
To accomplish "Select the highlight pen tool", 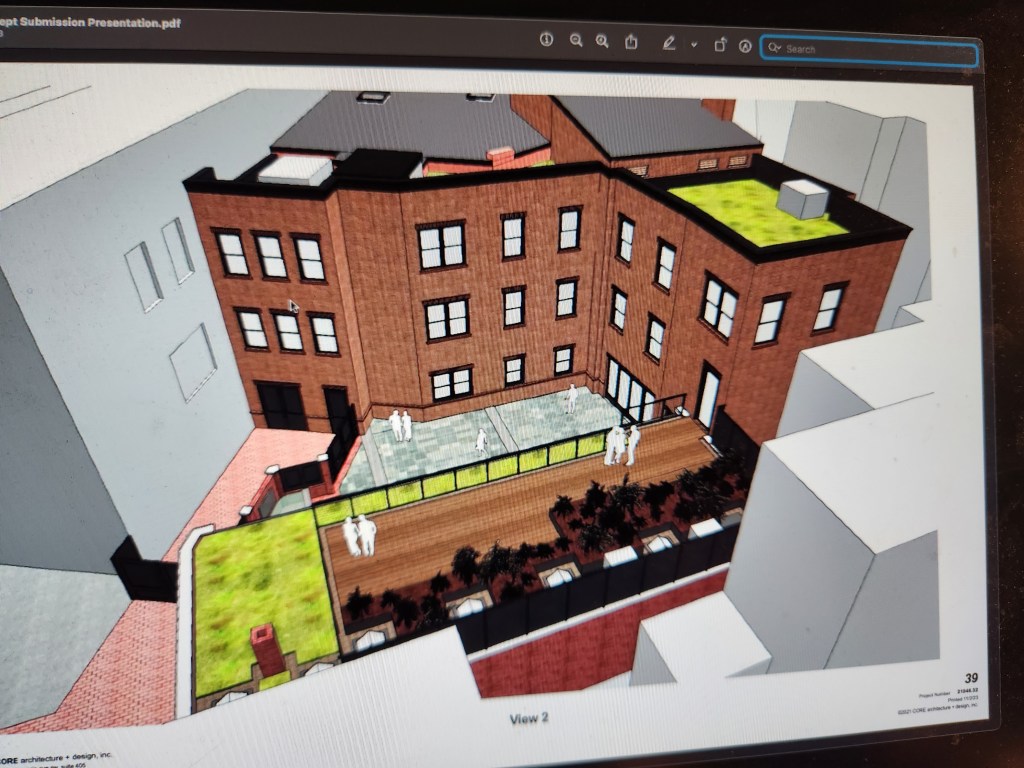I will (668, 43).
